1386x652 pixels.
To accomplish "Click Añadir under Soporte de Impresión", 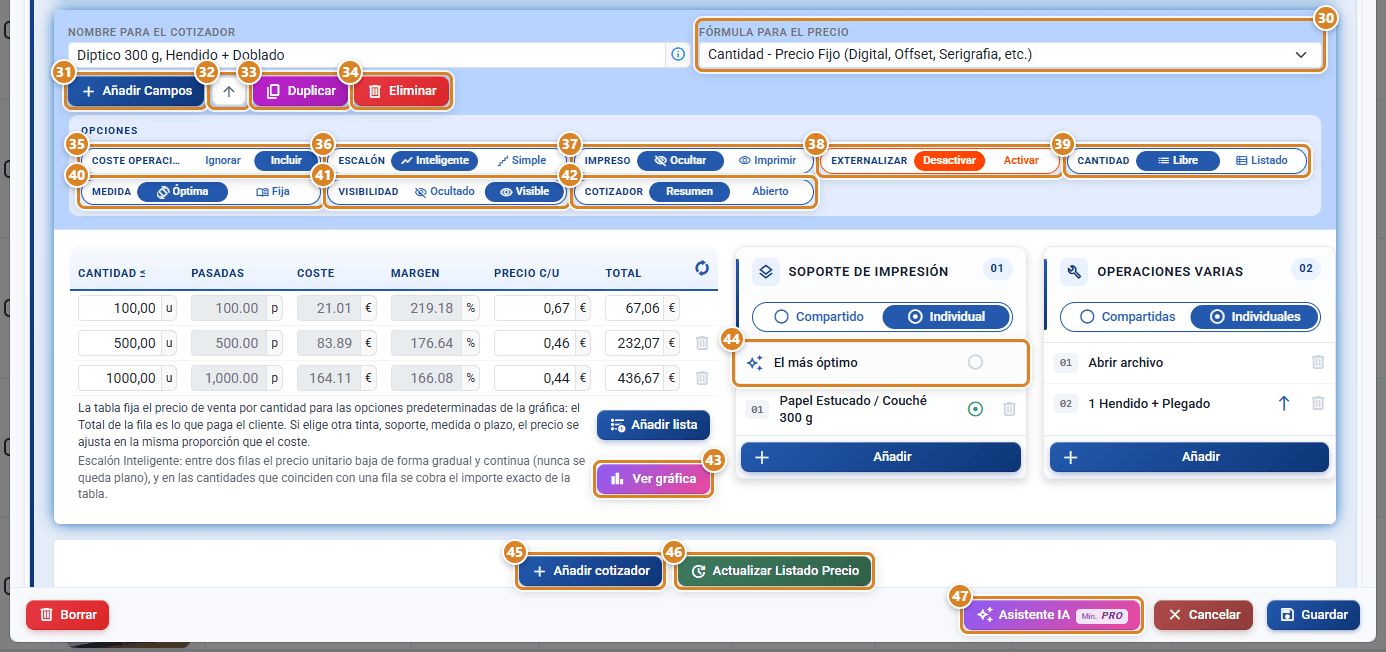I will click(x=881, y=457).
